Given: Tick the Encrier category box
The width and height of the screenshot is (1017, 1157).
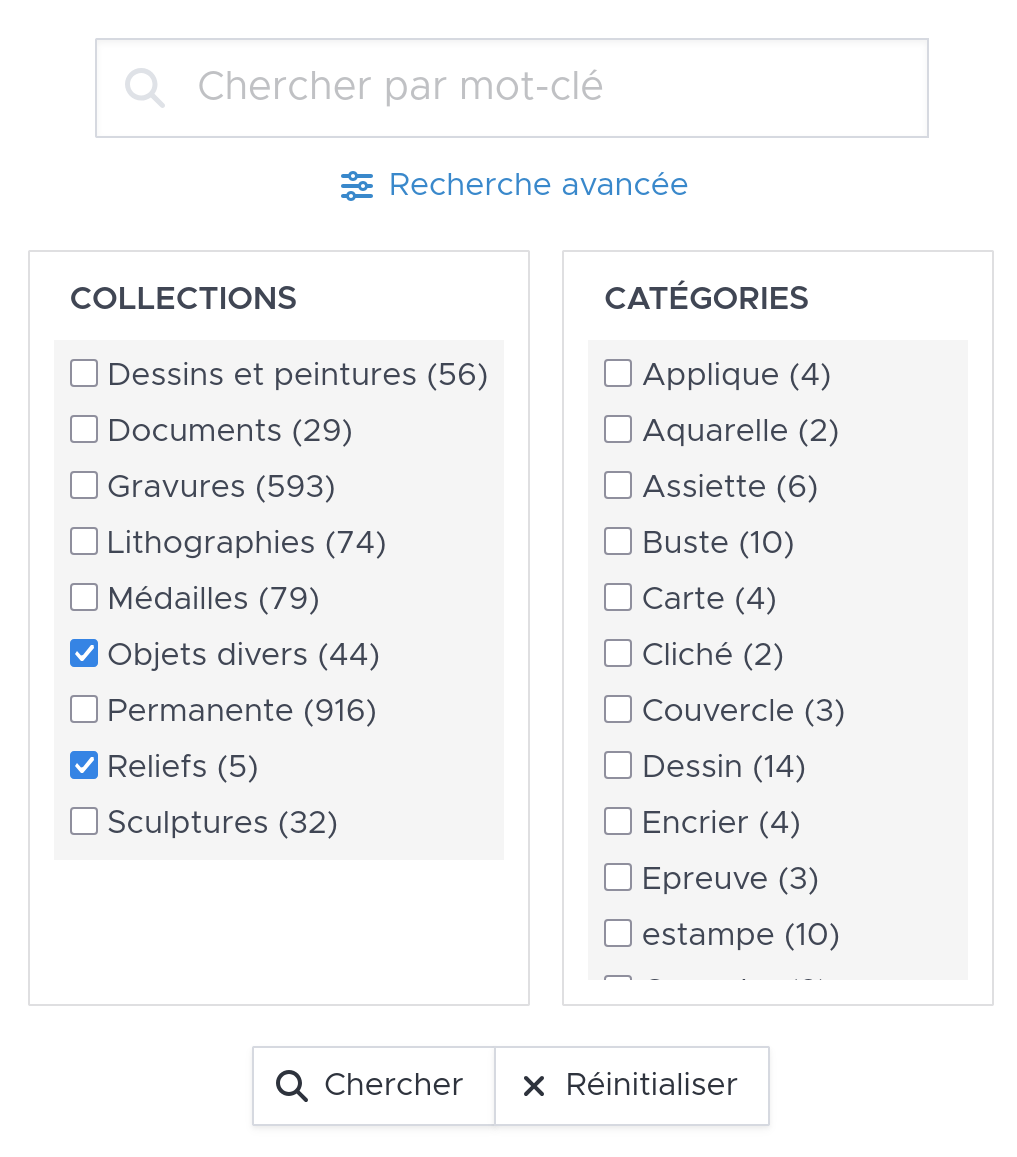Looking at the screenshot, I should (618, 822).
